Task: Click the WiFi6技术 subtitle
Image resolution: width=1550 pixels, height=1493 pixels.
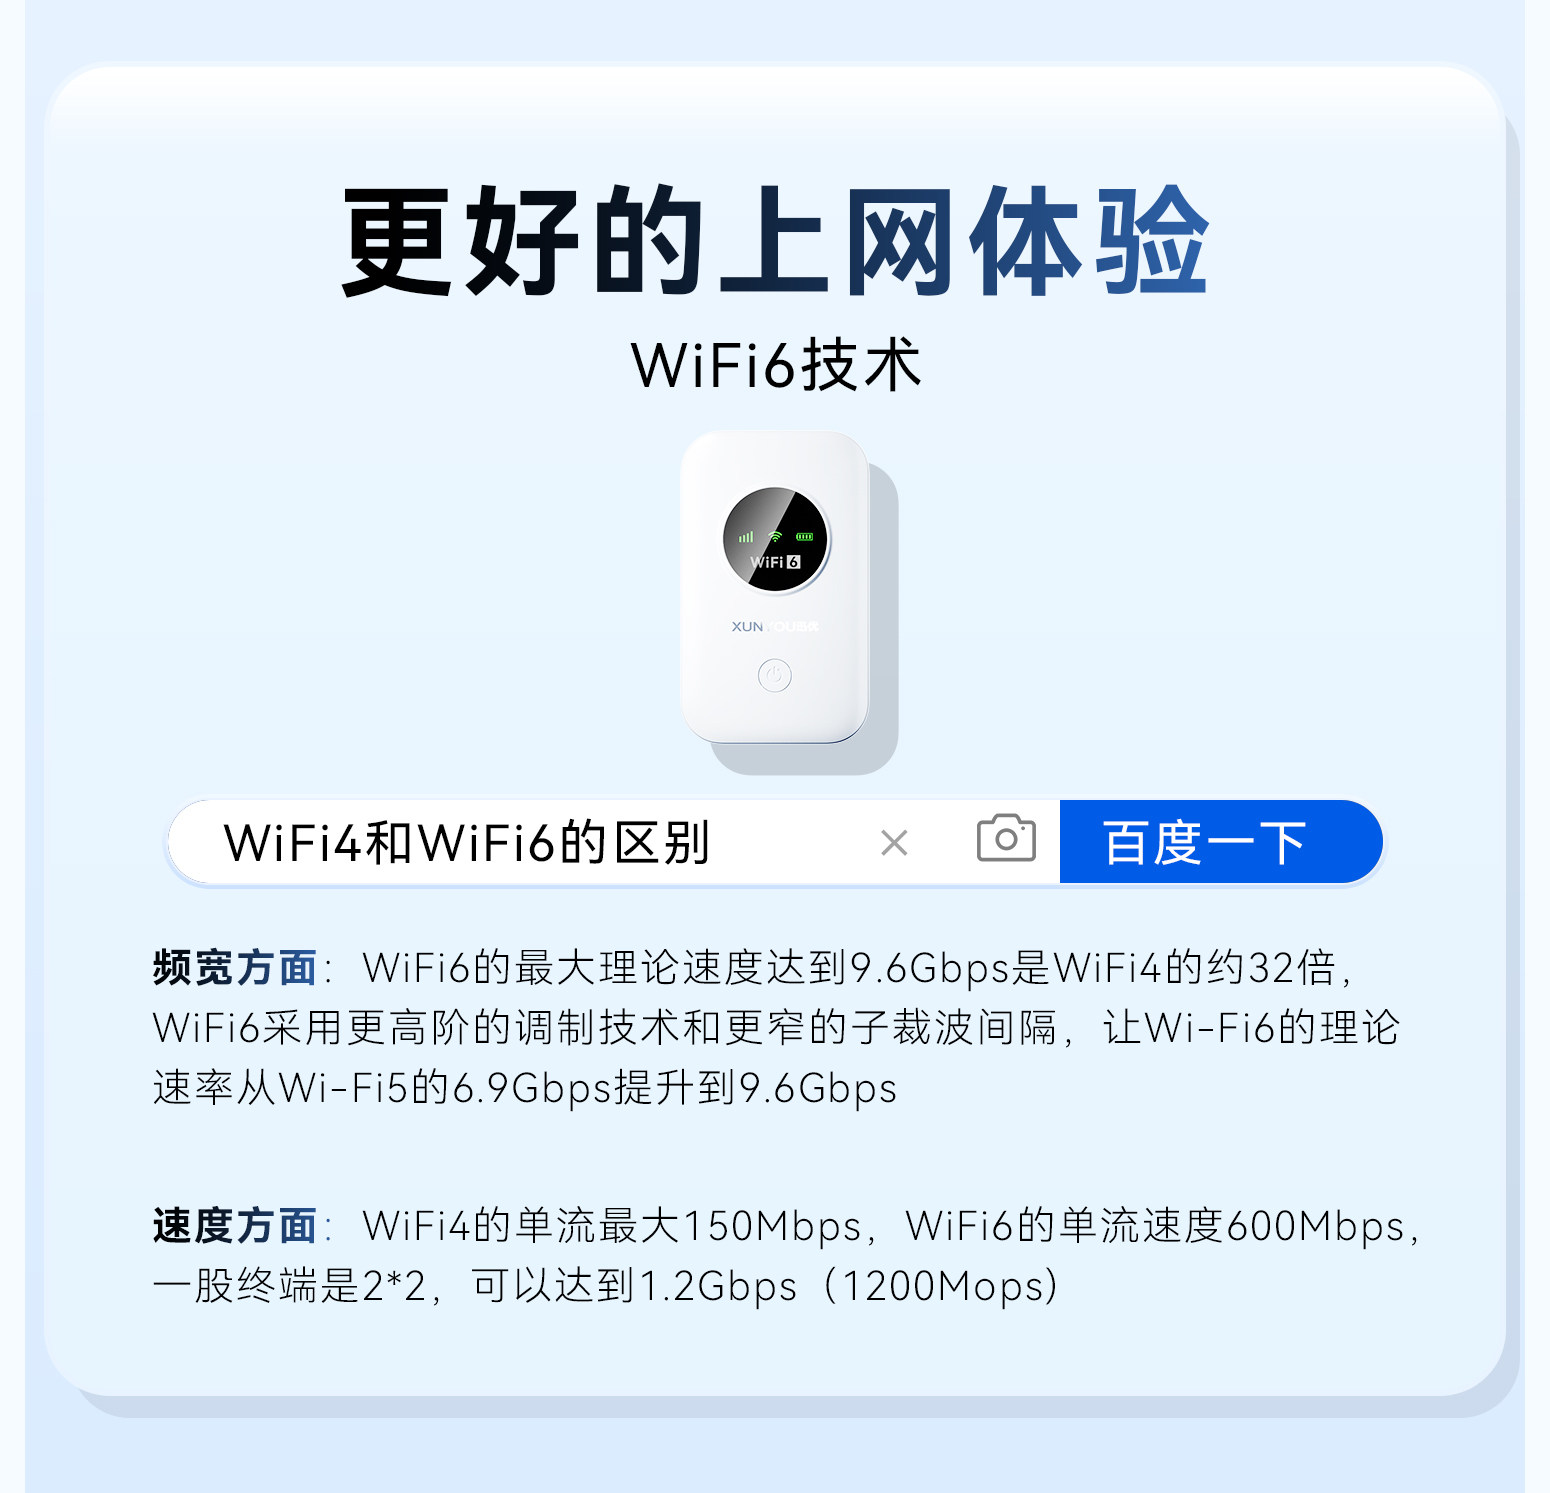Action: 775,365
